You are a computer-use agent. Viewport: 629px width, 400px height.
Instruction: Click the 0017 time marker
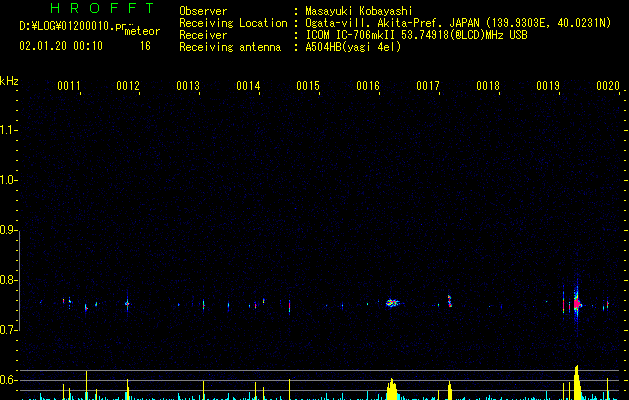pyautogui.click(x=428, y=85)
